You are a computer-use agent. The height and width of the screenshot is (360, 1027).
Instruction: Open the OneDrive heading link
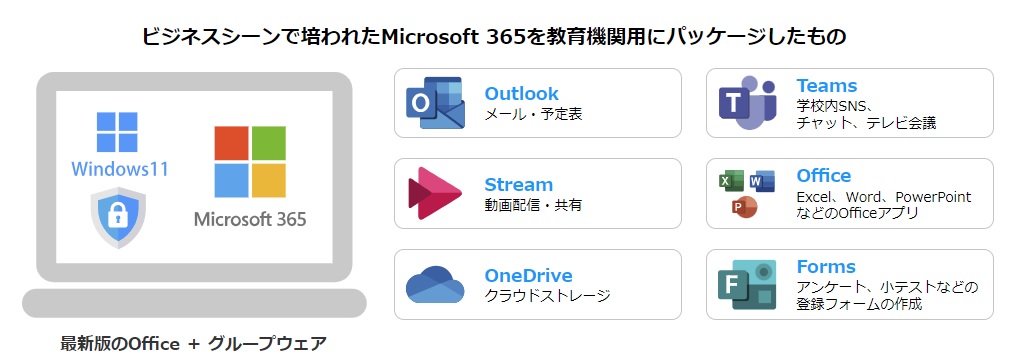(x=529, y=276)
